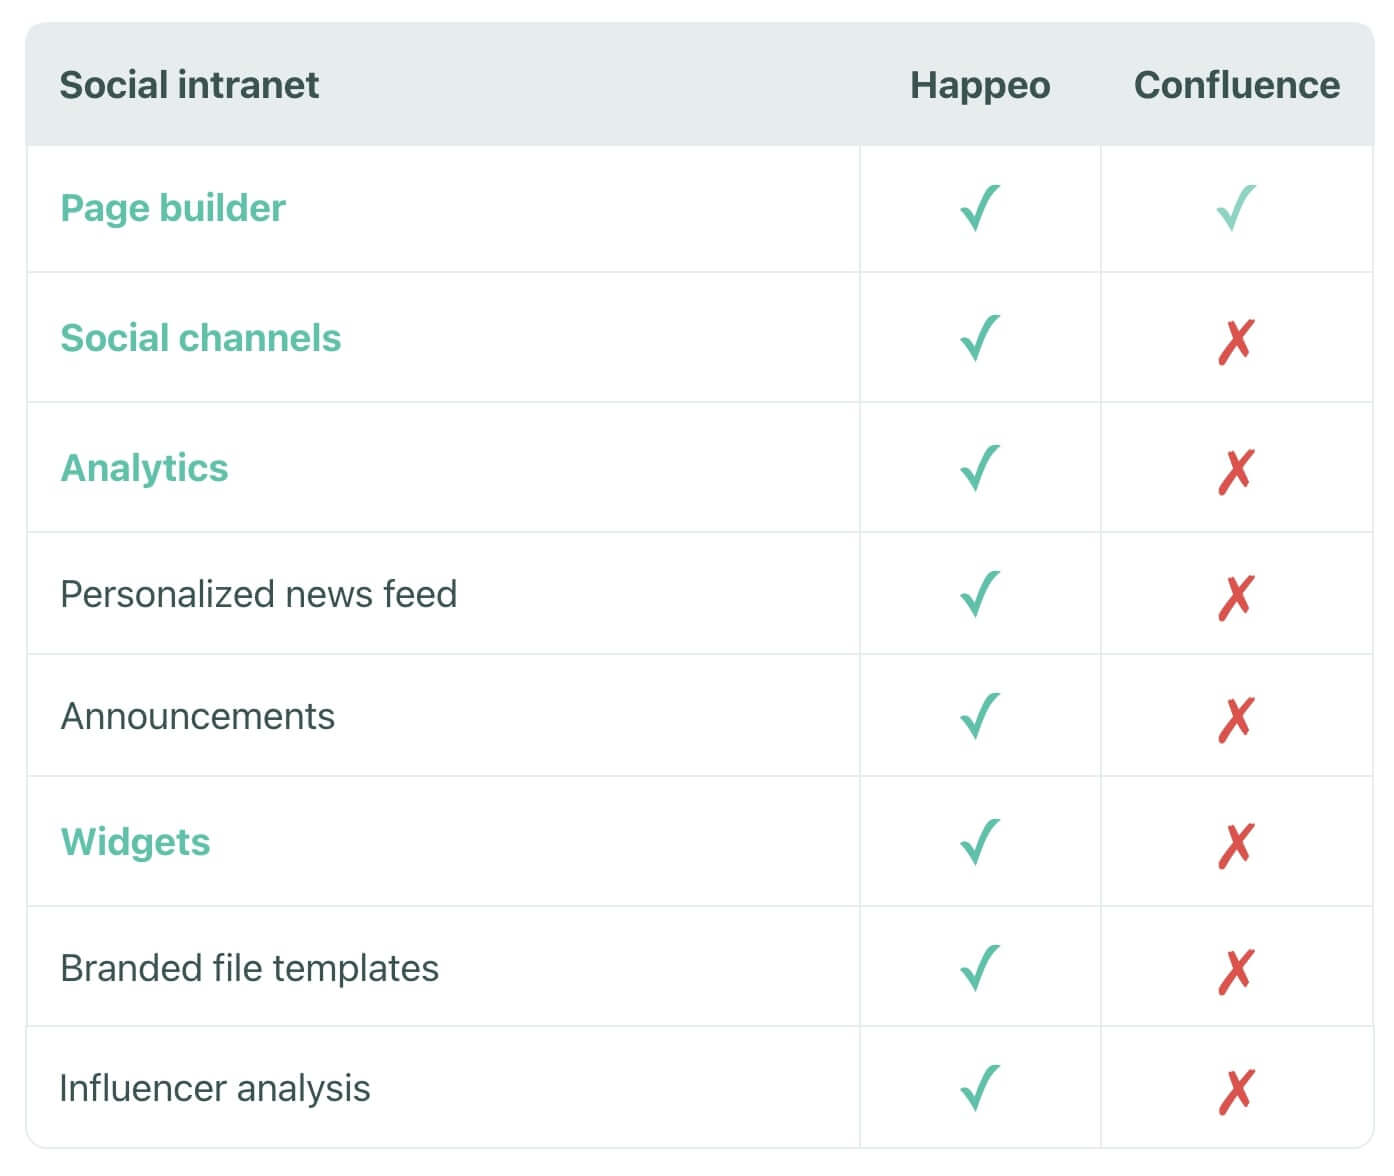The width and height of the screenshot is (1394, 1176).
Task: Click the Happeo checkmark for Influencer analysis
Action: point(980,1087)
